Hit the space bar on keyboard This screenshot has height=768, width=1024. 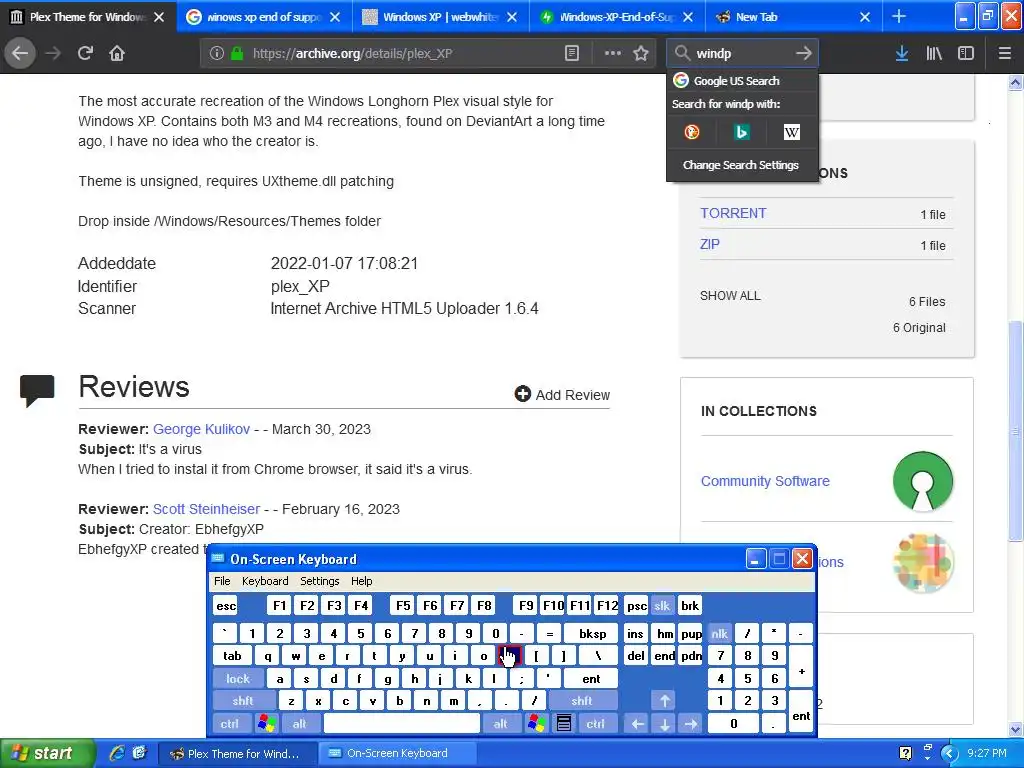coord(402,724)
